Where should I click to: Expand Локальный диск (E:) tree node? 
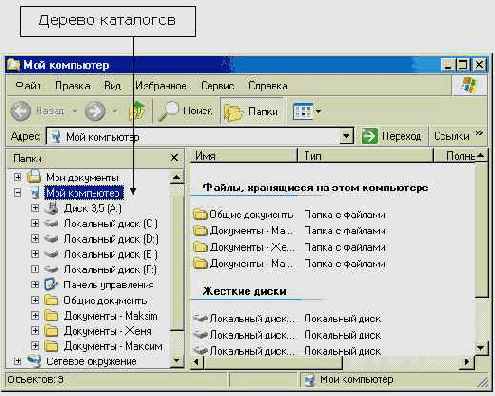(35, 254)
